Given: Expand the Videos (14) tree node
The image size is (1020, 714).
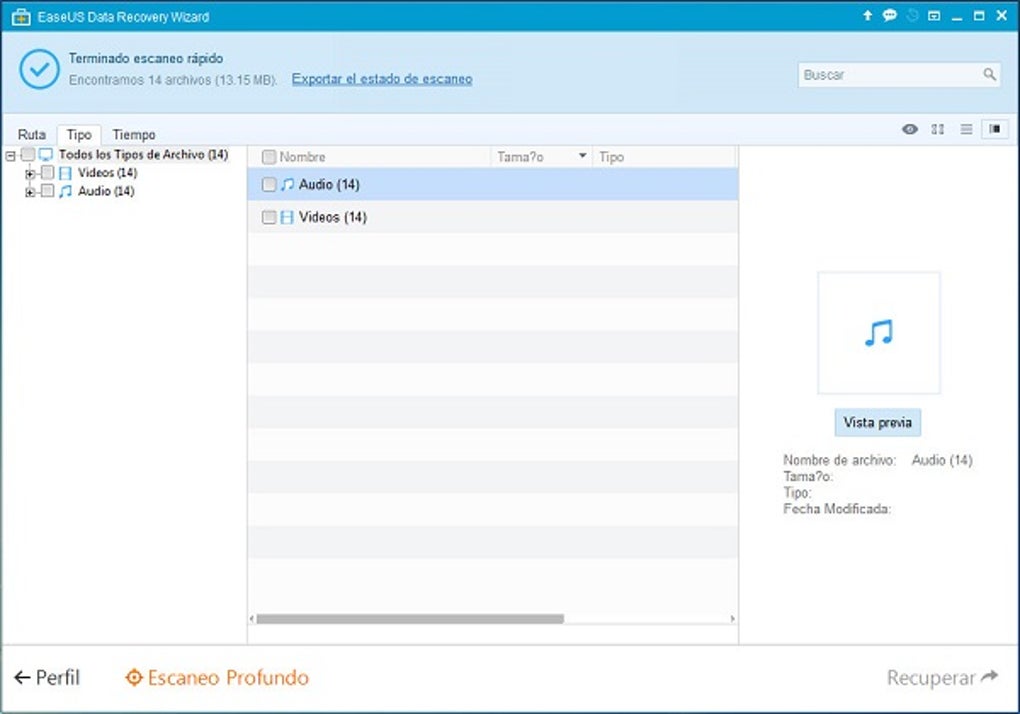Looking at the screenshot, I should [x=29, y=174].
